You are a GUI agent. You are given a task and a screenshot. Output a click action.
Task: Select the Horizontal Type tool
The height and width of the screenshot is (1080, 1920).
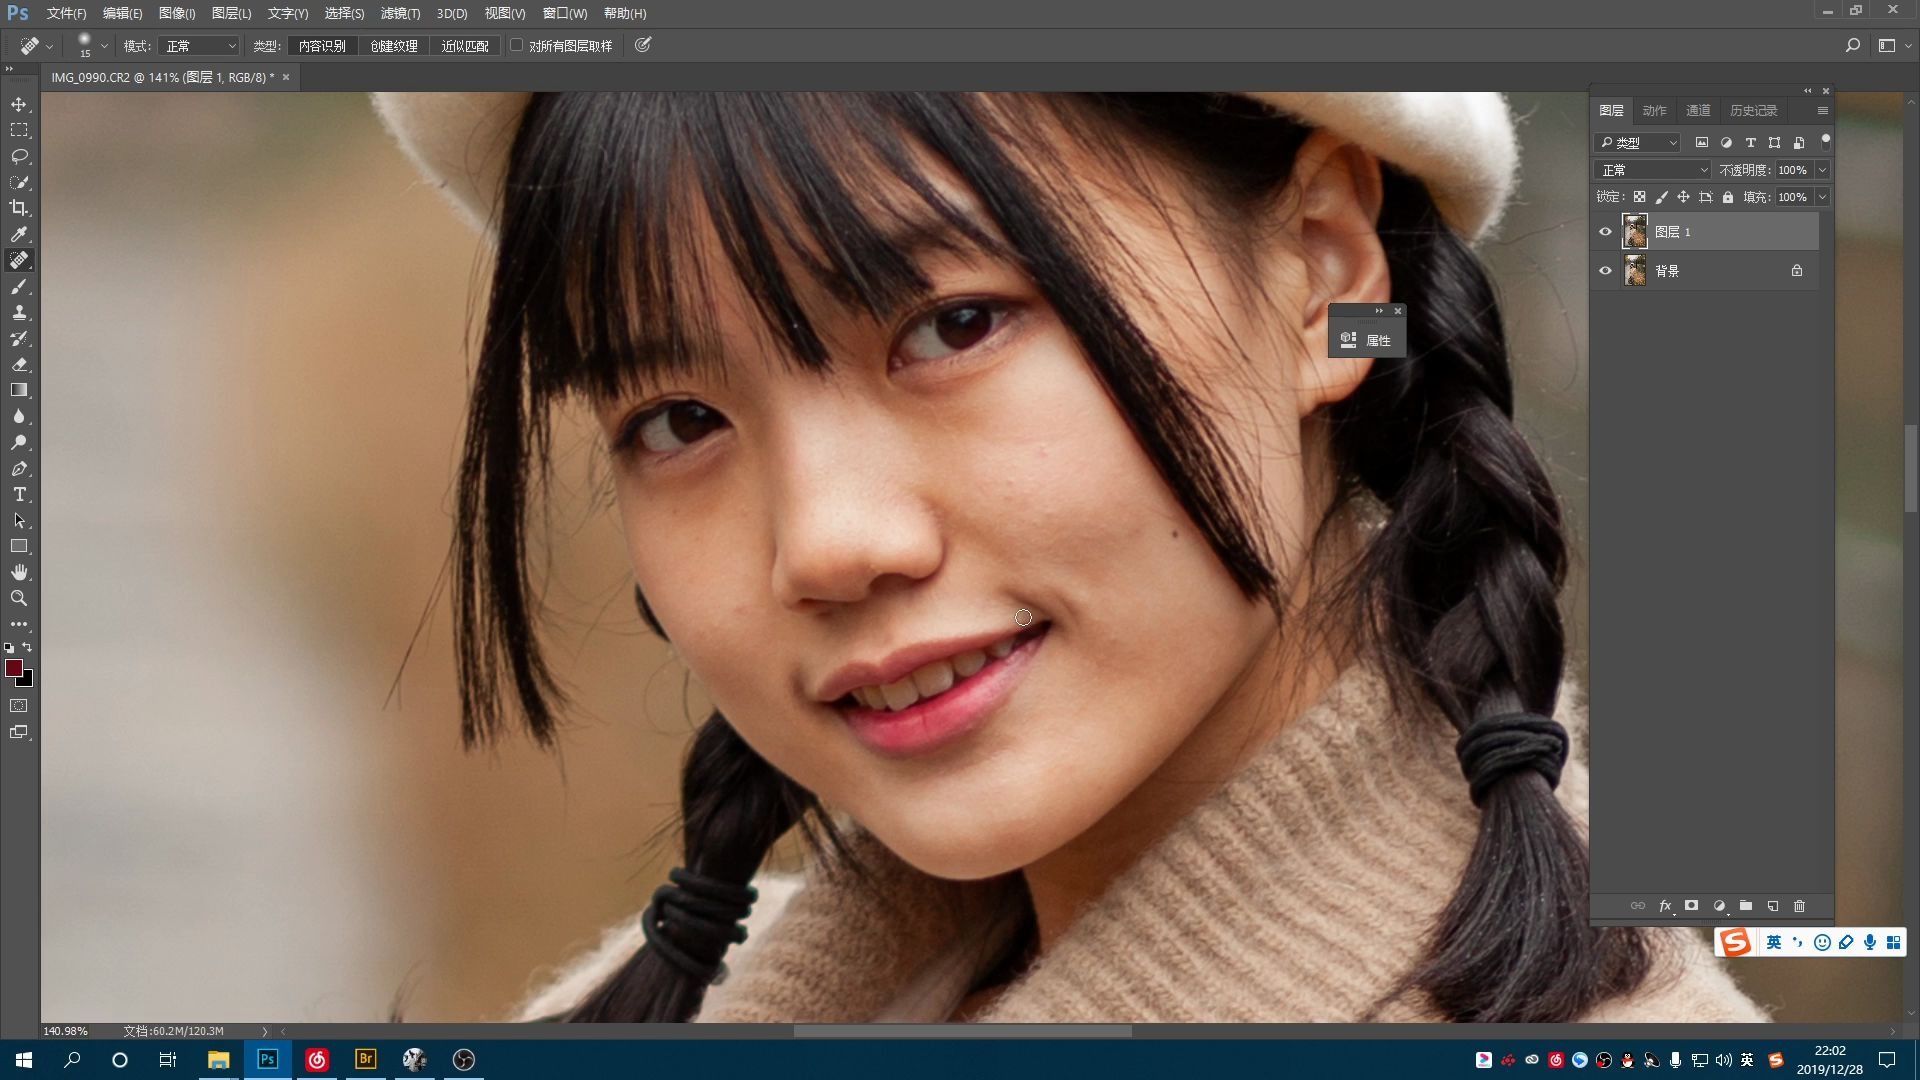[x=19, y=495]
